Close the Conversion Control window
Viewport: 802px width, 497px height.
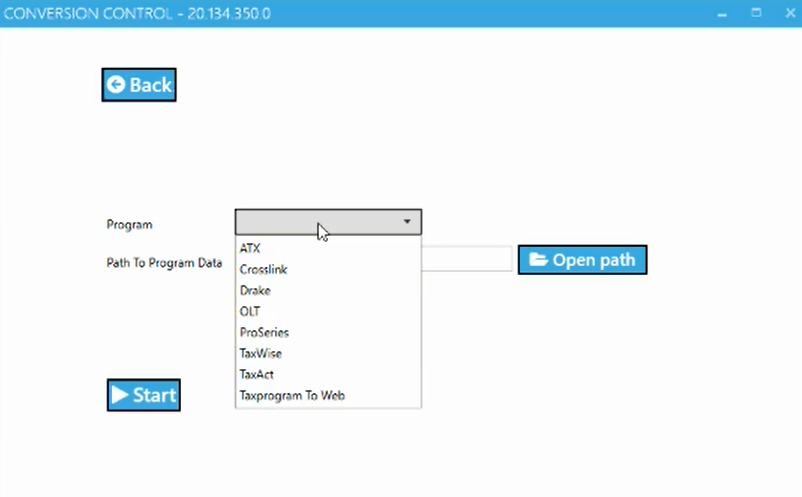point(788,13)
